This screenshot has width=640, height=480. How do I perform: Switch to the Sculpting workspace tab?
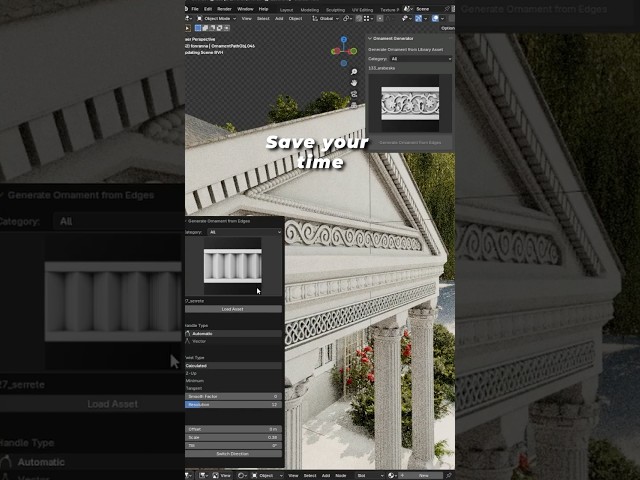coord(335,10)
